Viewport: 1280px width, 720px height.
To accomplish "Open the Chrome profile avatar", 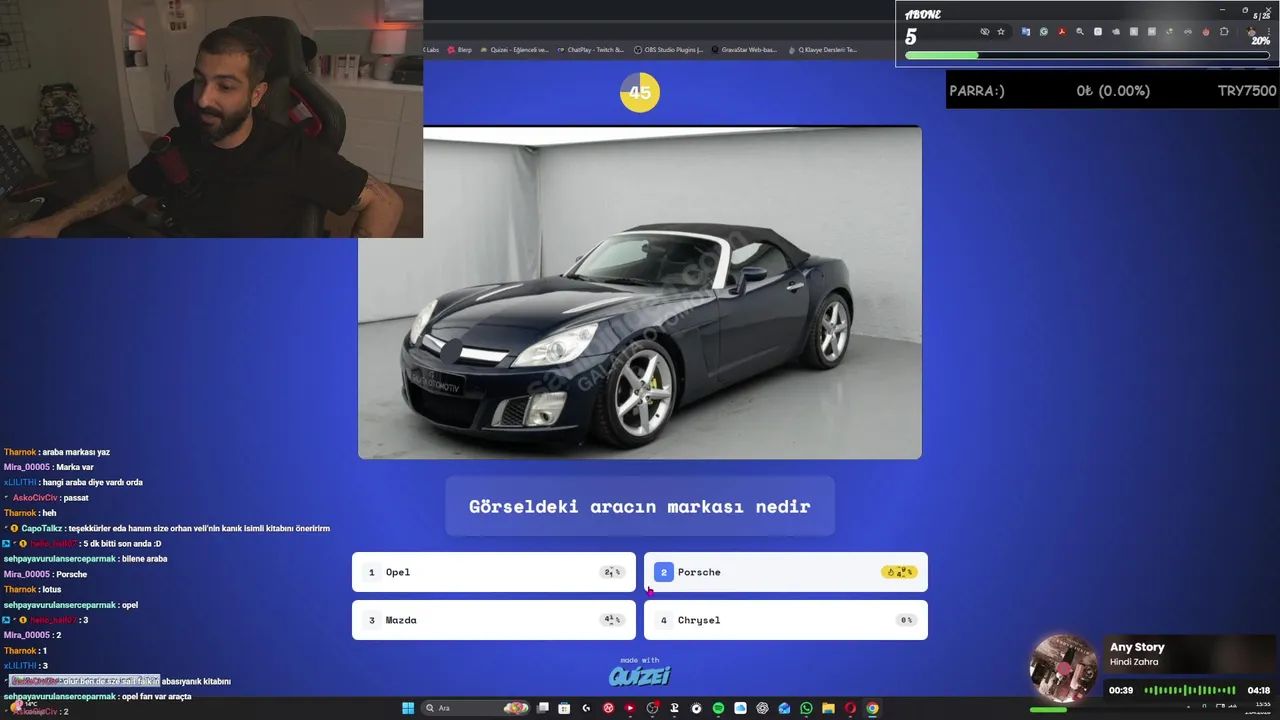I will pyautogui.click(x=1251, y=31).
